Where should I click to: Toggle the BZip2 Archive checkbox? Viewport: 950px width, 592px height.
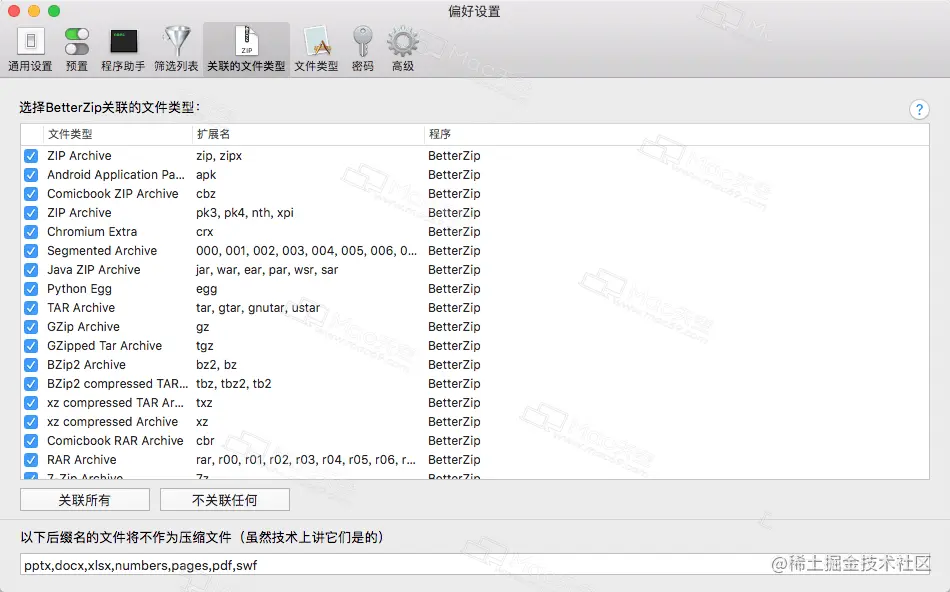coord(31,365)
